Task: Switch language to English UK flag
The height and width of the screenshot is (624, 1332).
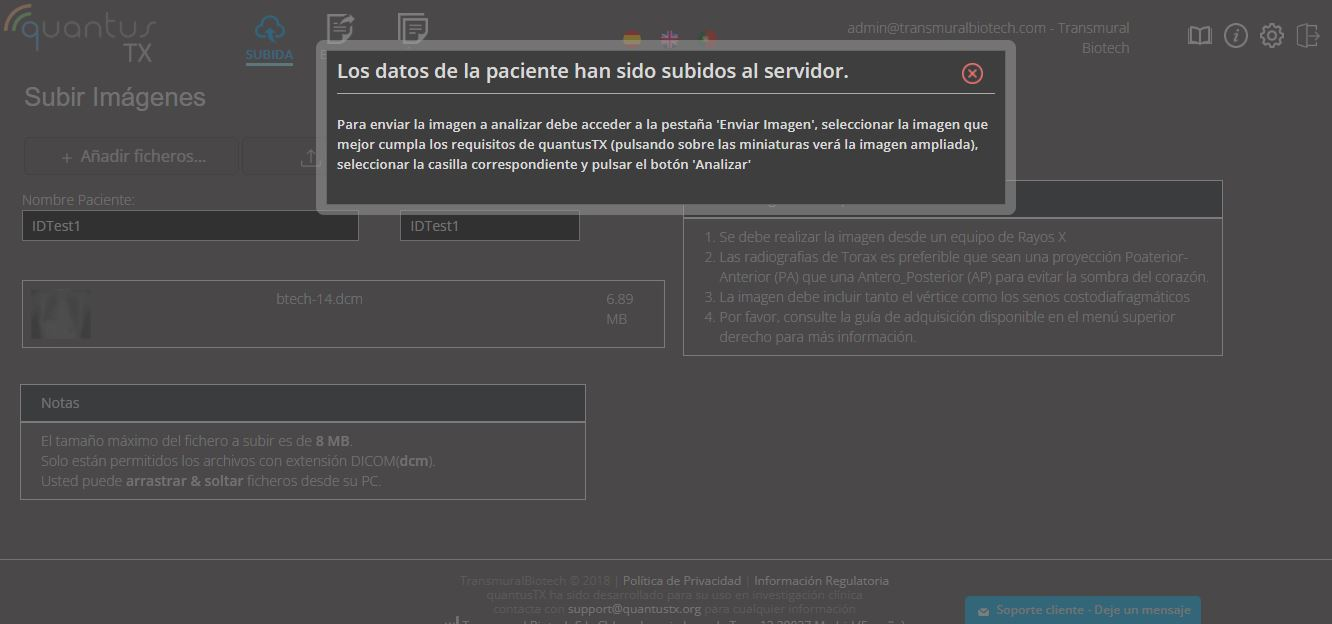Action: click(670, 39)
